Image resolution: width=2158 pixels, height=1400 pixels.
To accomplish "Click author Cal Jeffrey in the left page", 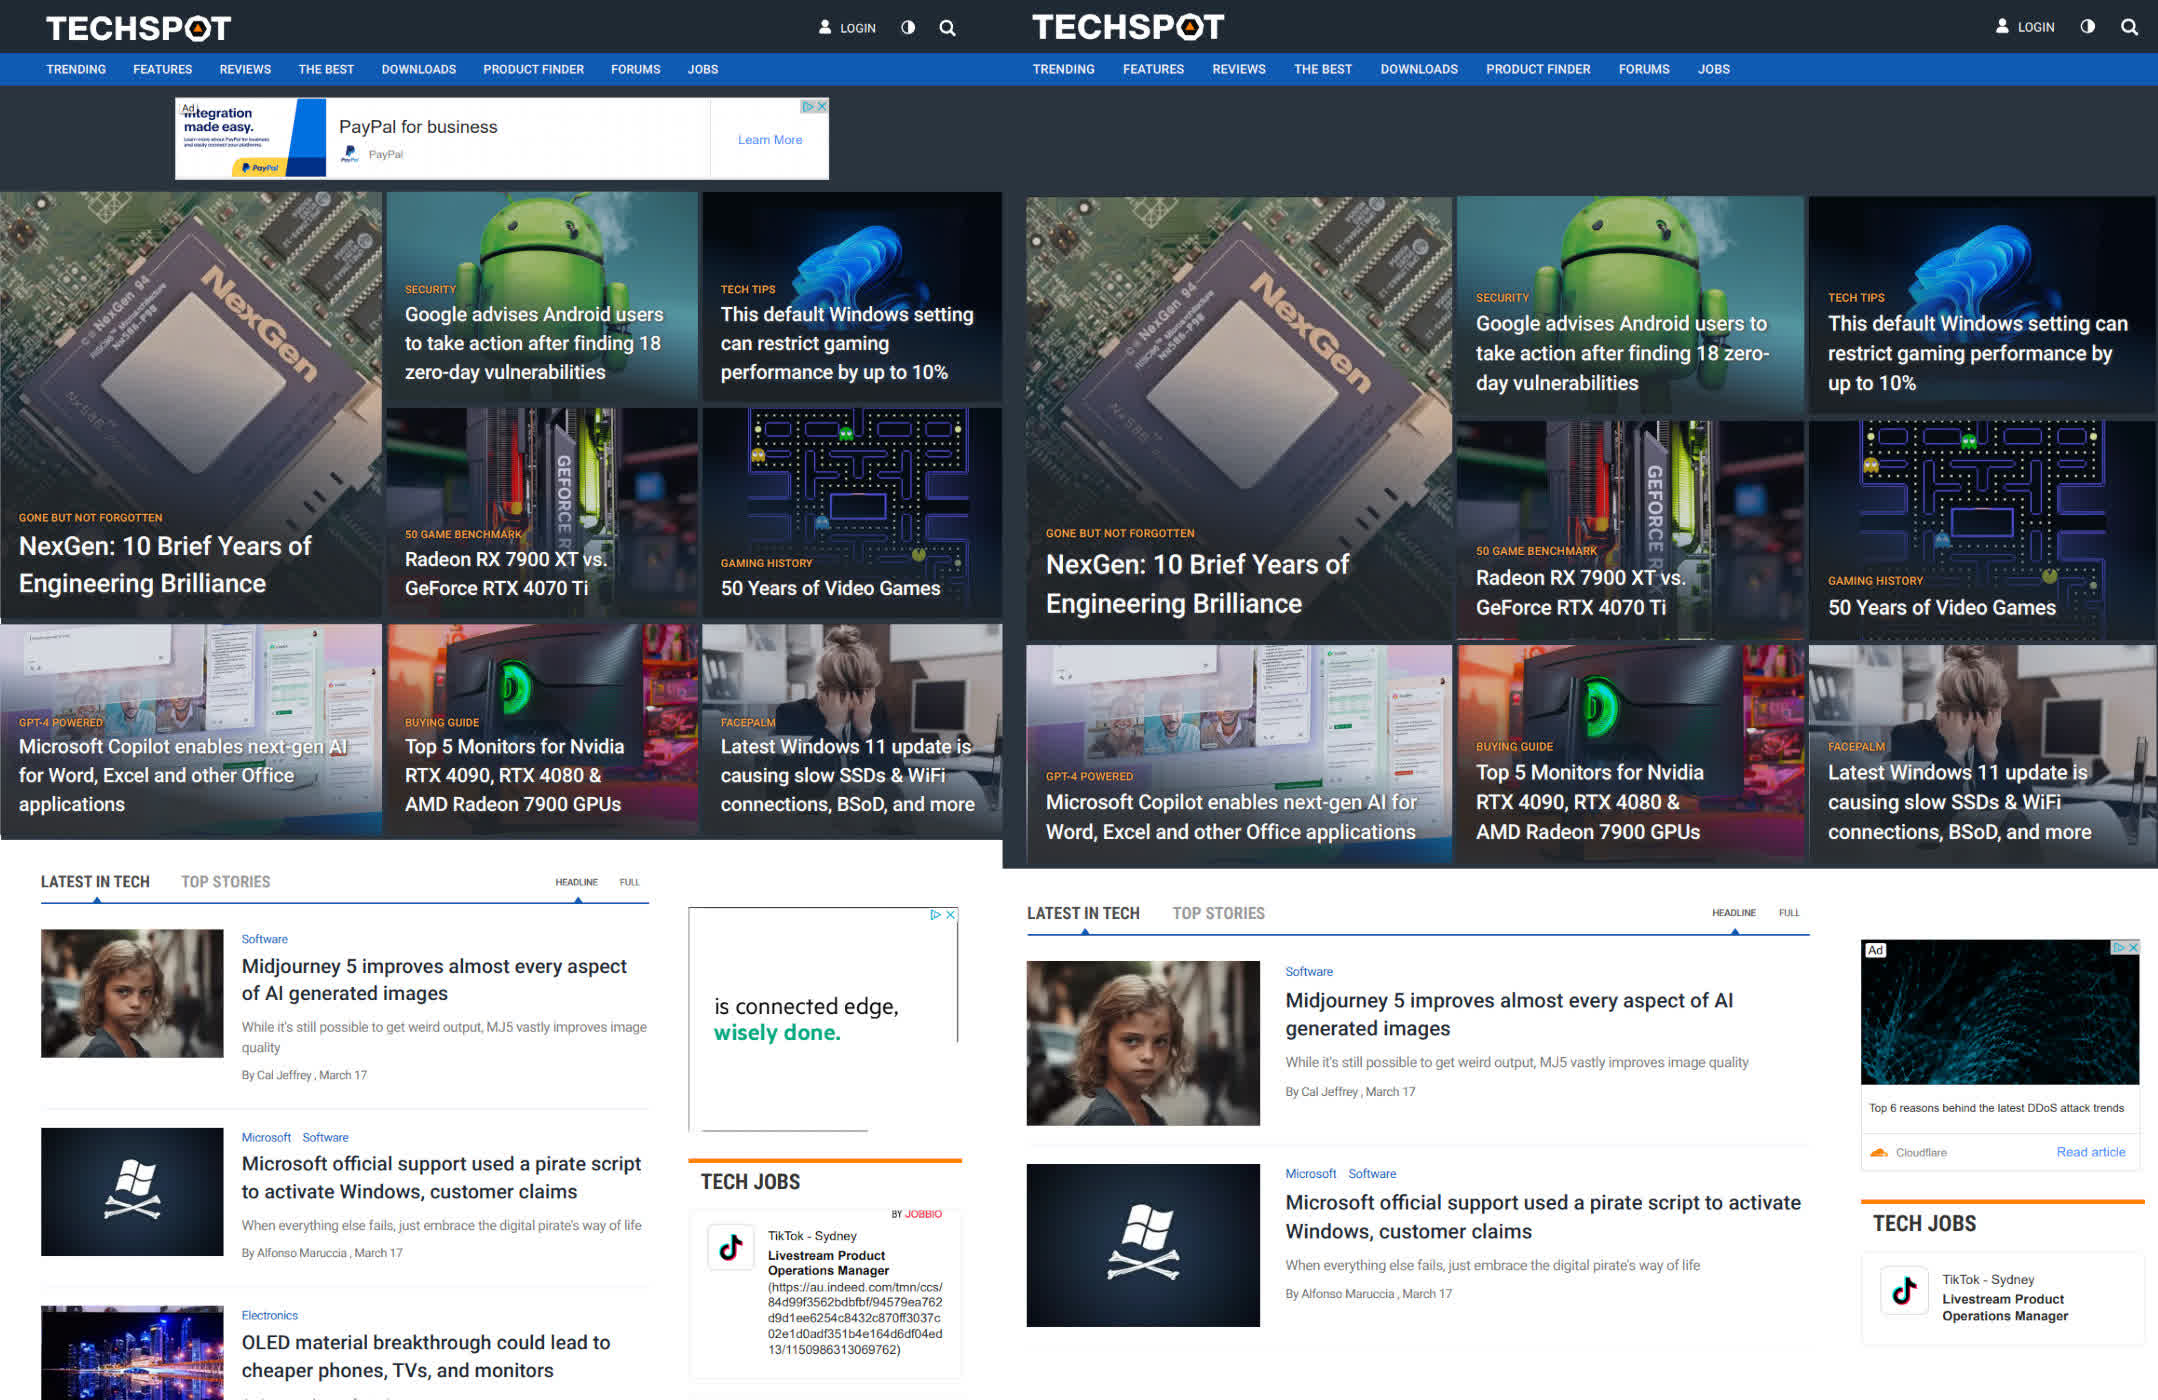I will point(284,1075).
